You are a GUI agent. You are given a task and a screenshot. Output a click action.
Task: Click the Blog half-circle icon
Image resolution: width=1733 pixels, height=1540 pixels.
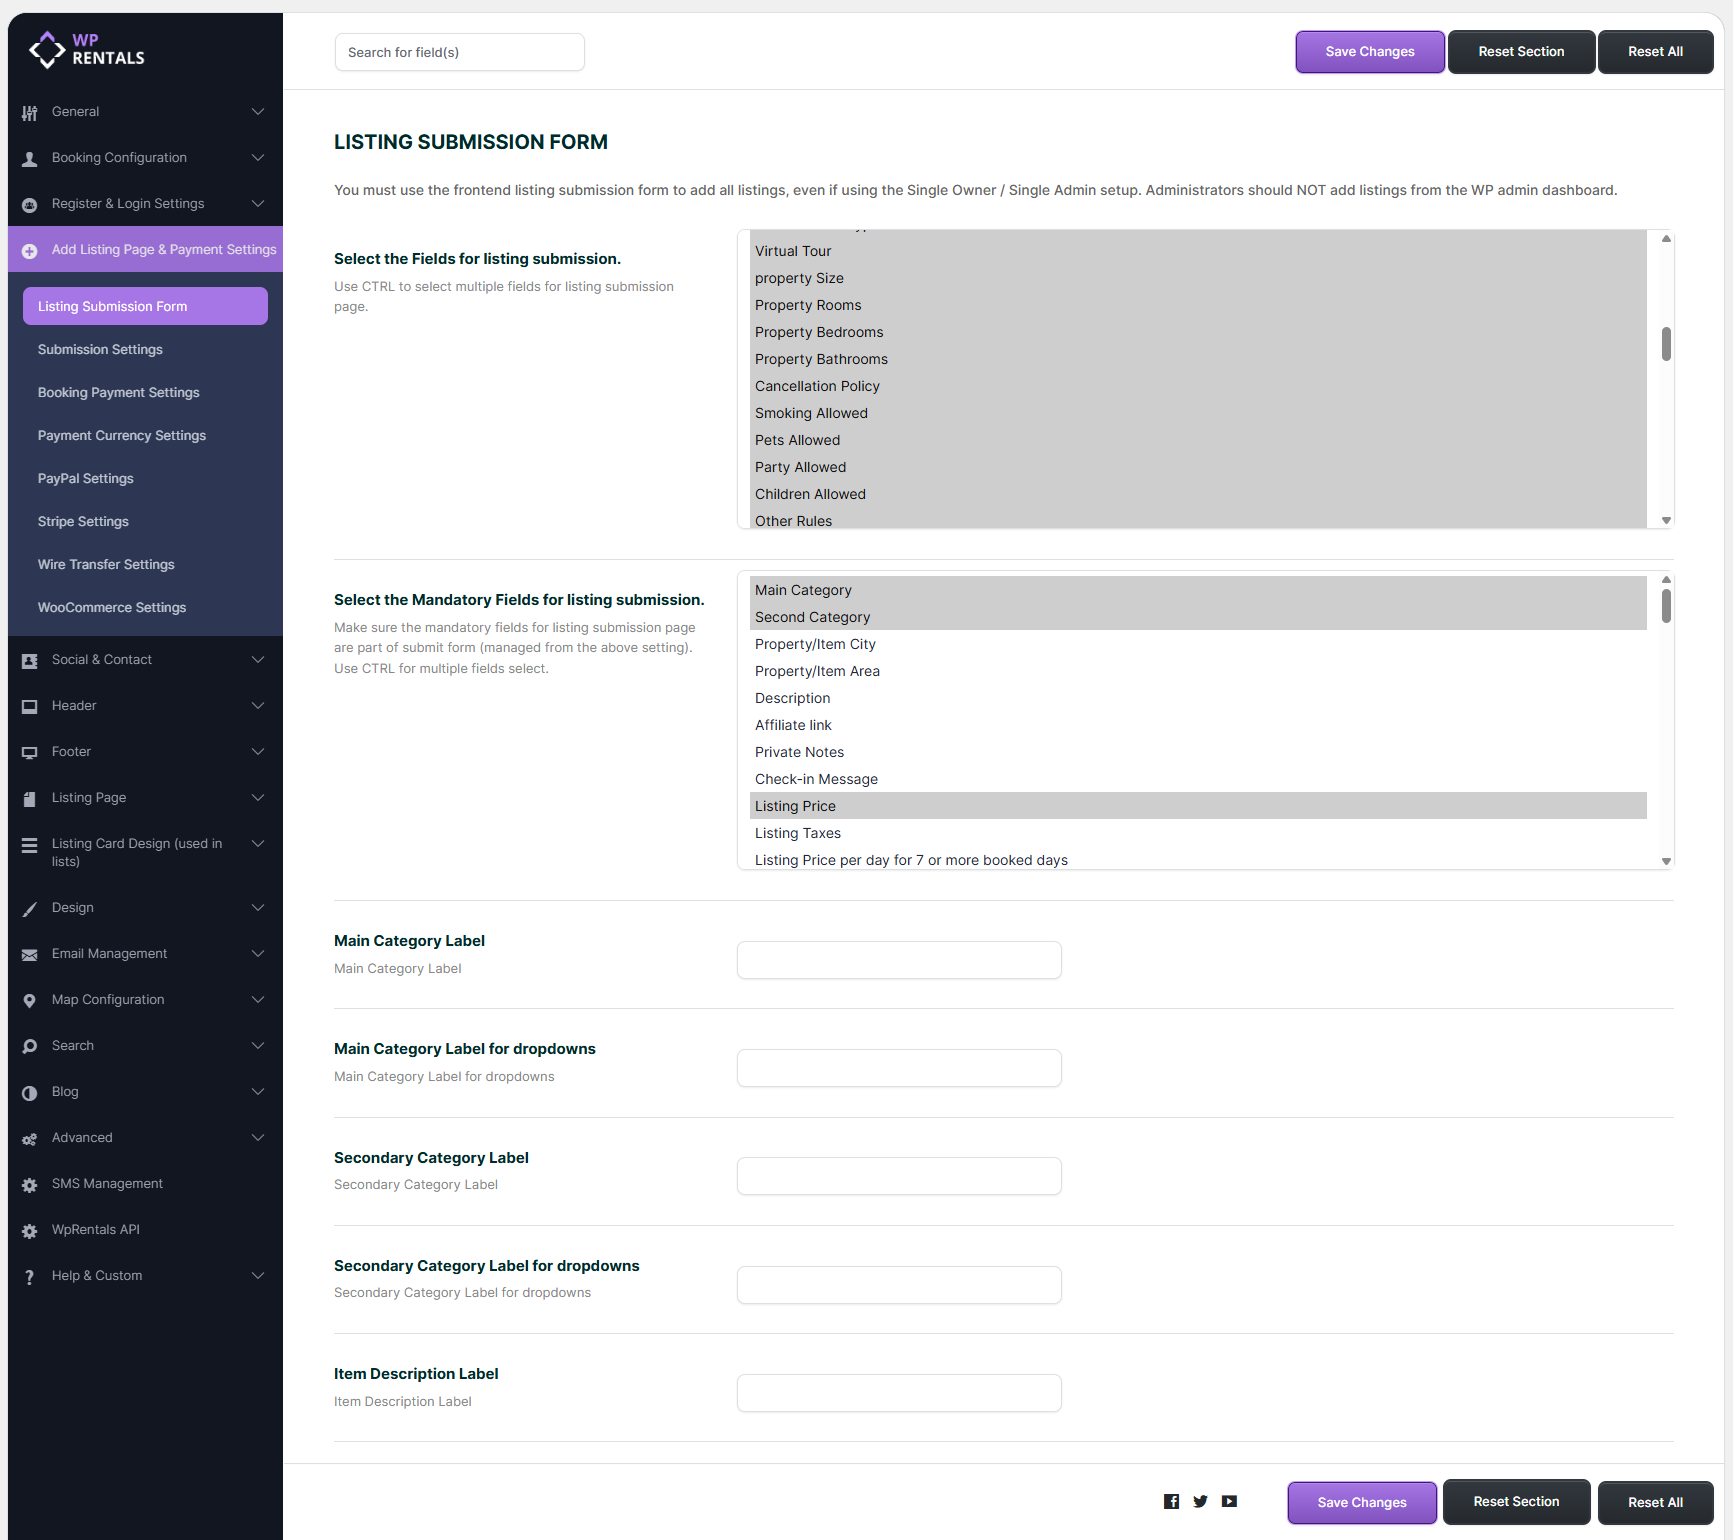click(x=30, y=1092)
